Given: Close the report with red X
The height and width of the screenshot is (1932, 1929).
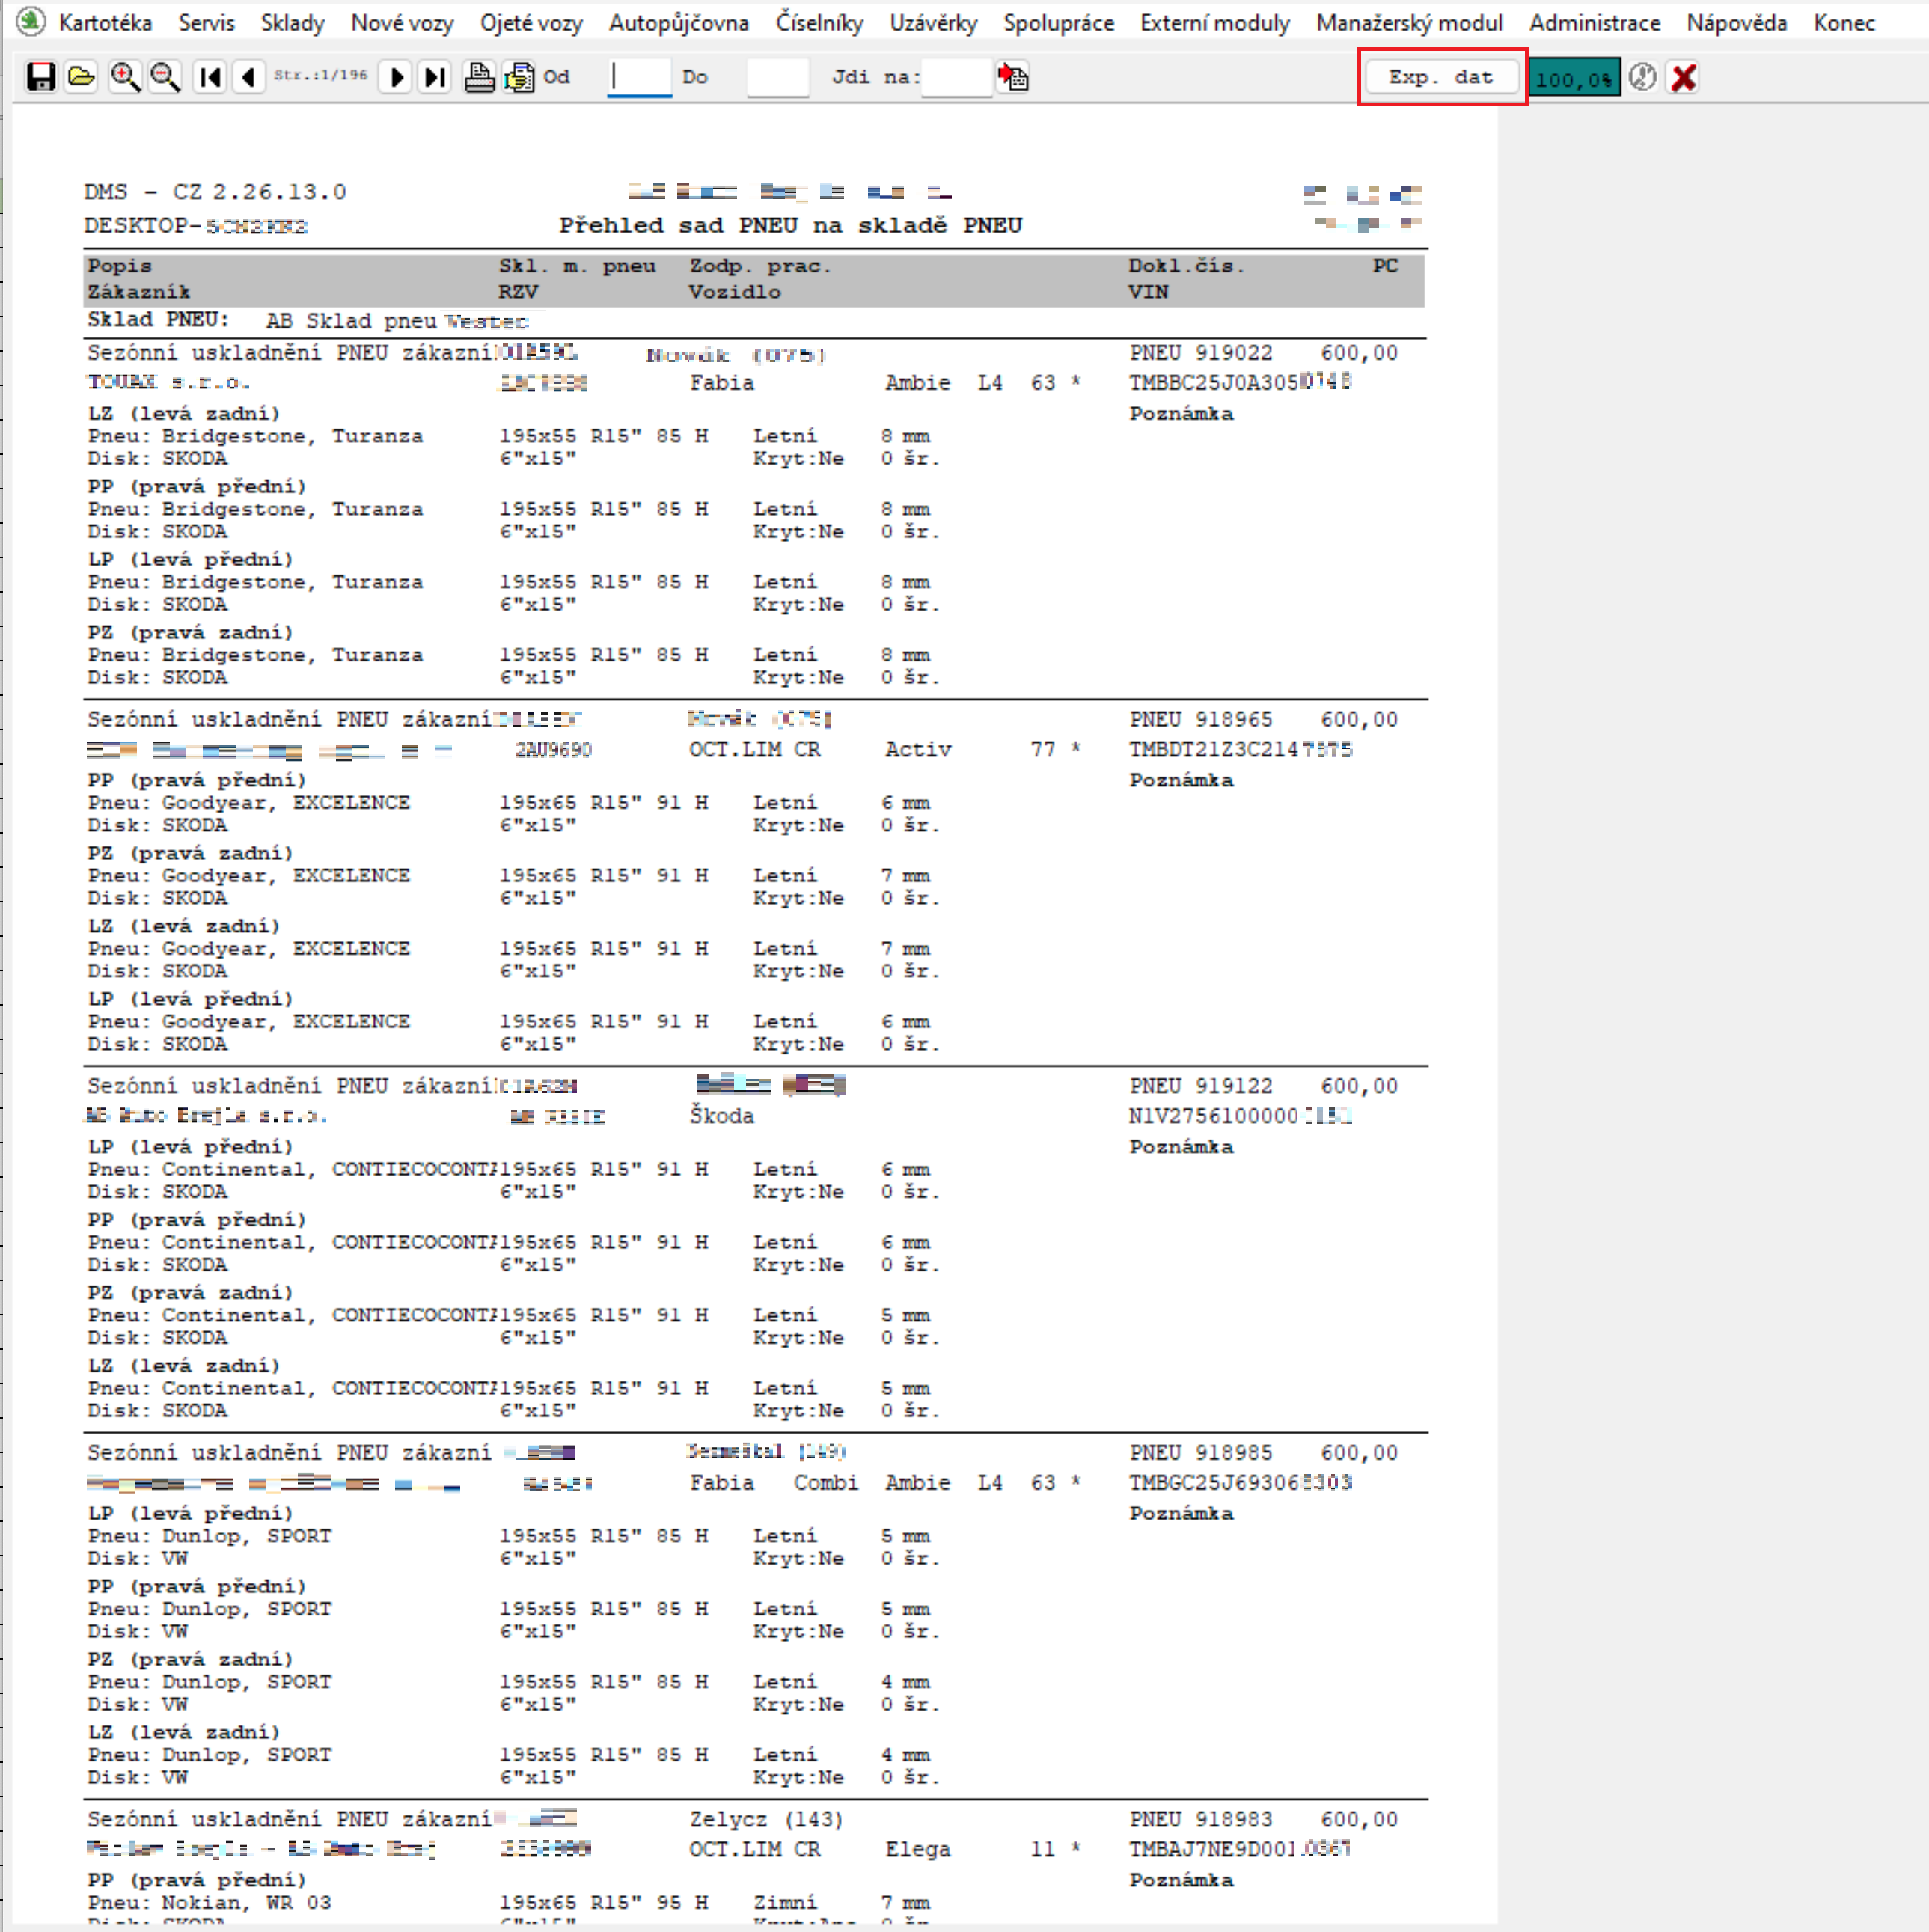Looking at the screenshot, I should pos(1684,77).
